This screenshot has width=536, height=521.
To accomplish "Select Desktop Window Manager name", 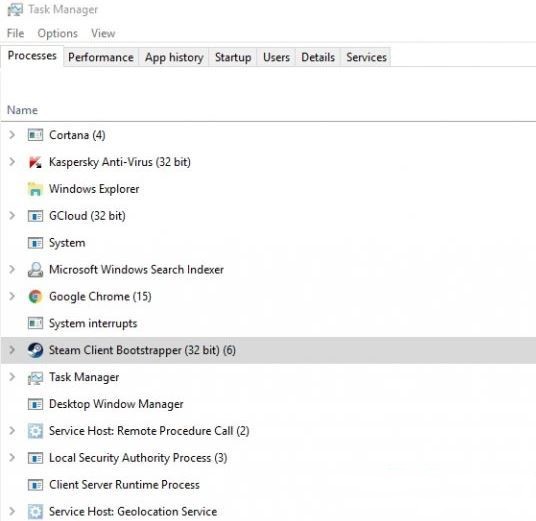I will (x=116, y=404).
